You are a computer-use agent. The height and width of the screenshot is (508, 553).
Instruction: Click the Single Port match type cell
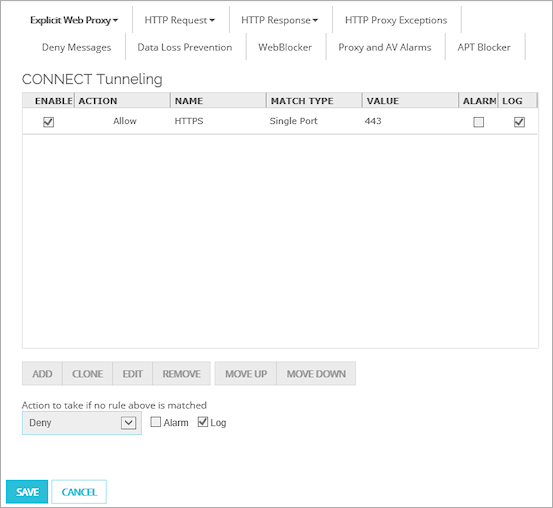(293, 121)
